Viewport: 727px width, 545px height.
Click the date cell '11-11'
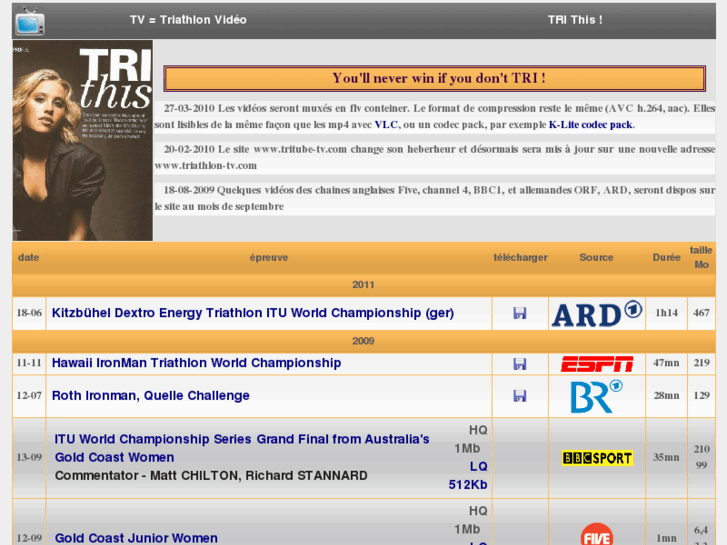[x=29, y=363]
